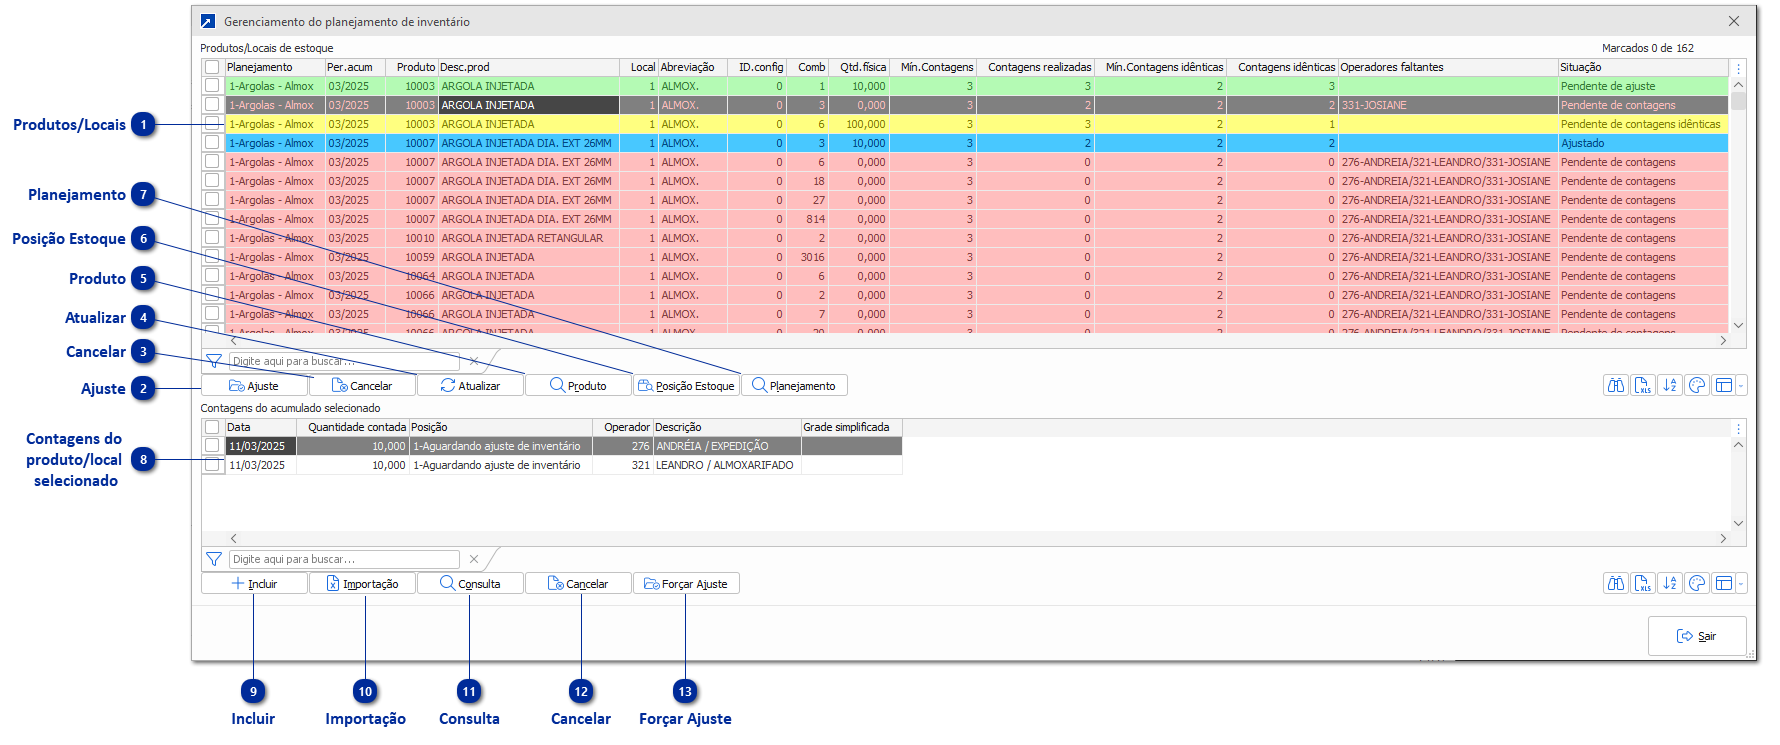Viewport: 1780px width, 745px height.
Task: Click down arrow of products grid scrollbar
Action: [1738, 325]
